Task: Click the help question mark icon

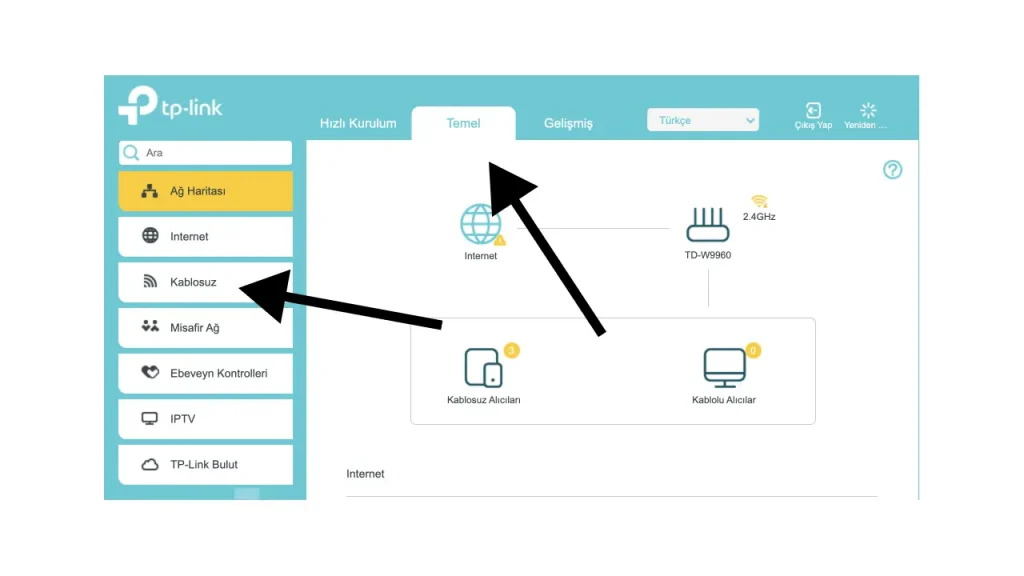Action: click(892, 170)
